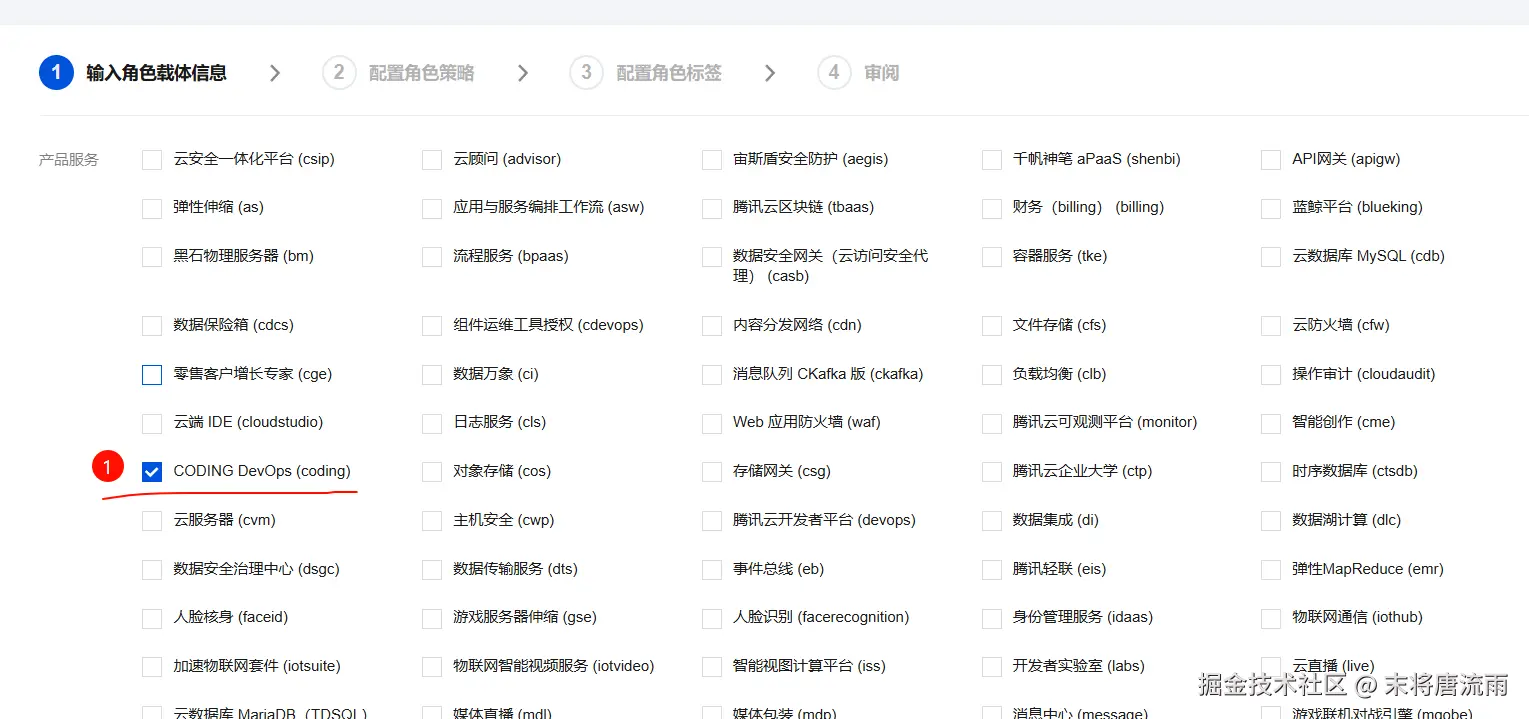Check 云服务器 (cvm) checkbox
1529x719 pixels.
tap(152, 521)
